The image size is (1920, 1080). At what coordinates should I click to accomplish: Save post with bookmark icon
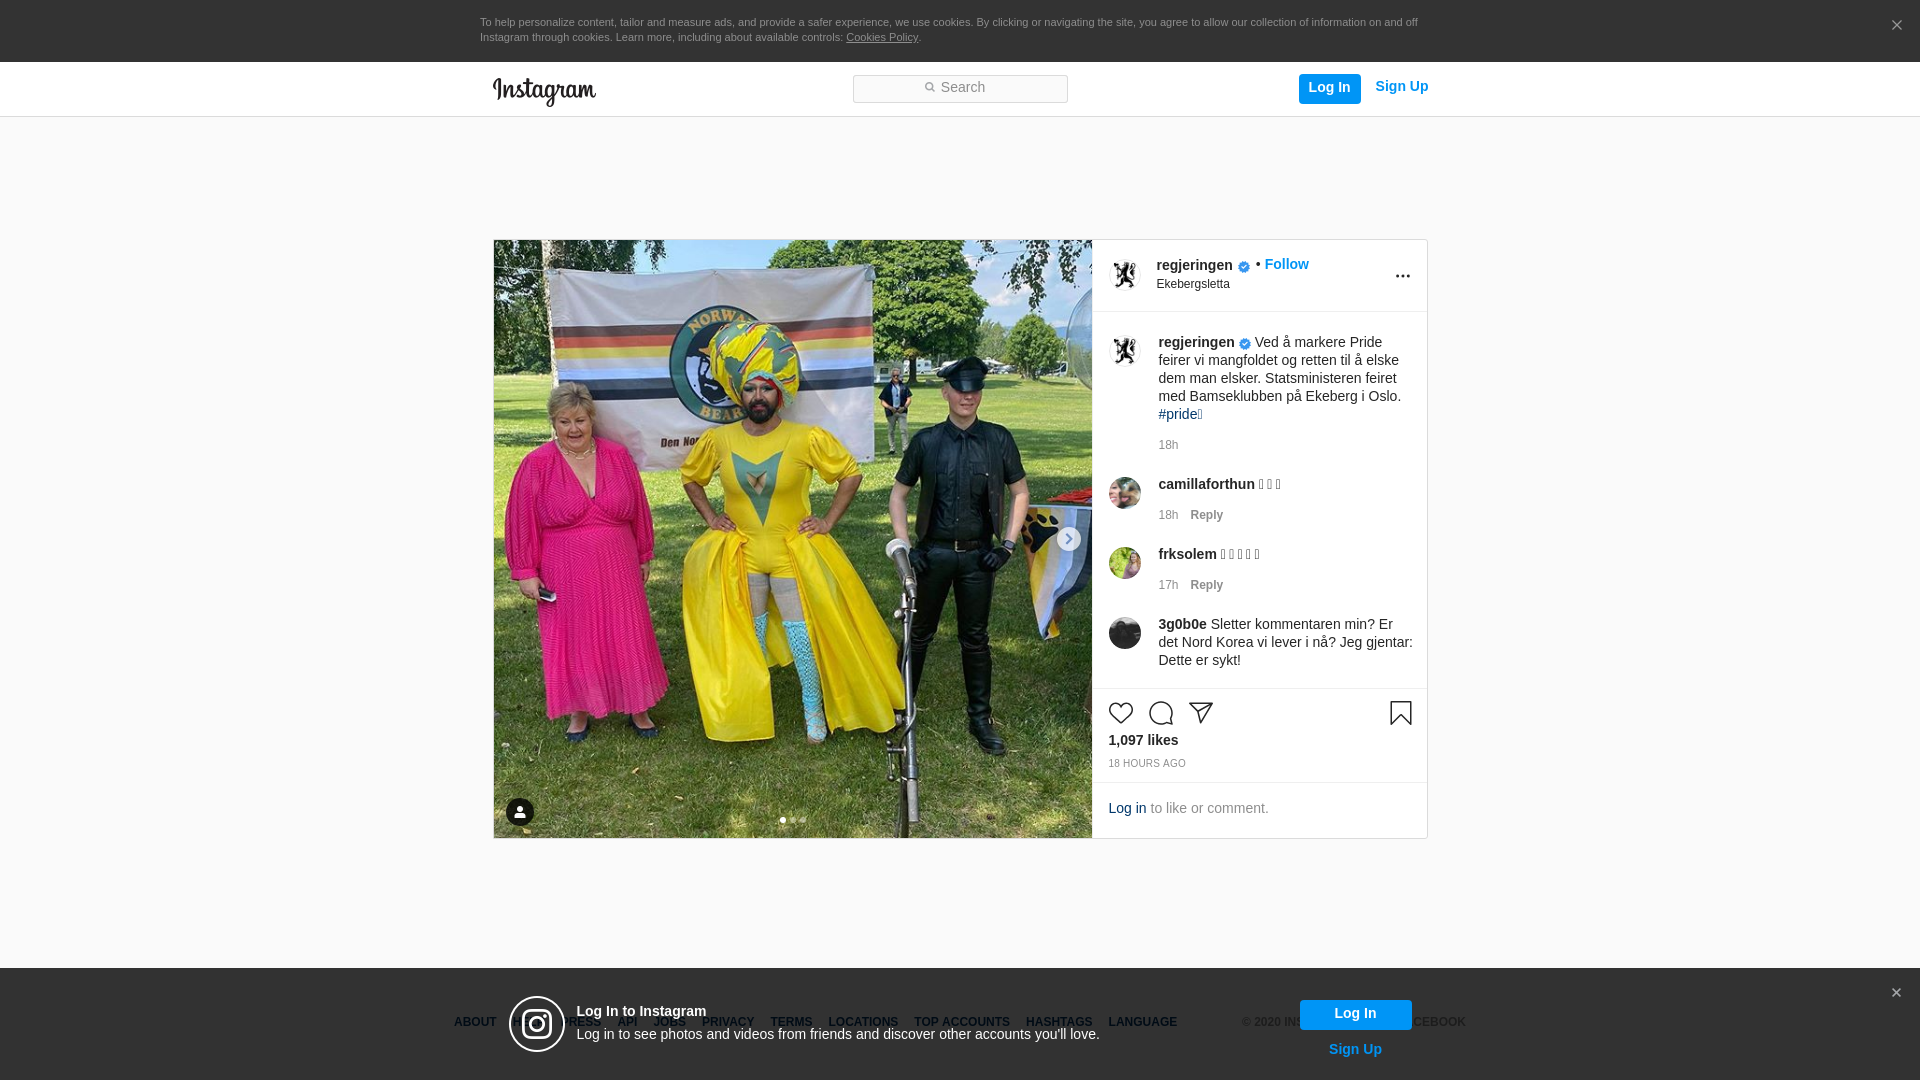(x=1400, y=713)
